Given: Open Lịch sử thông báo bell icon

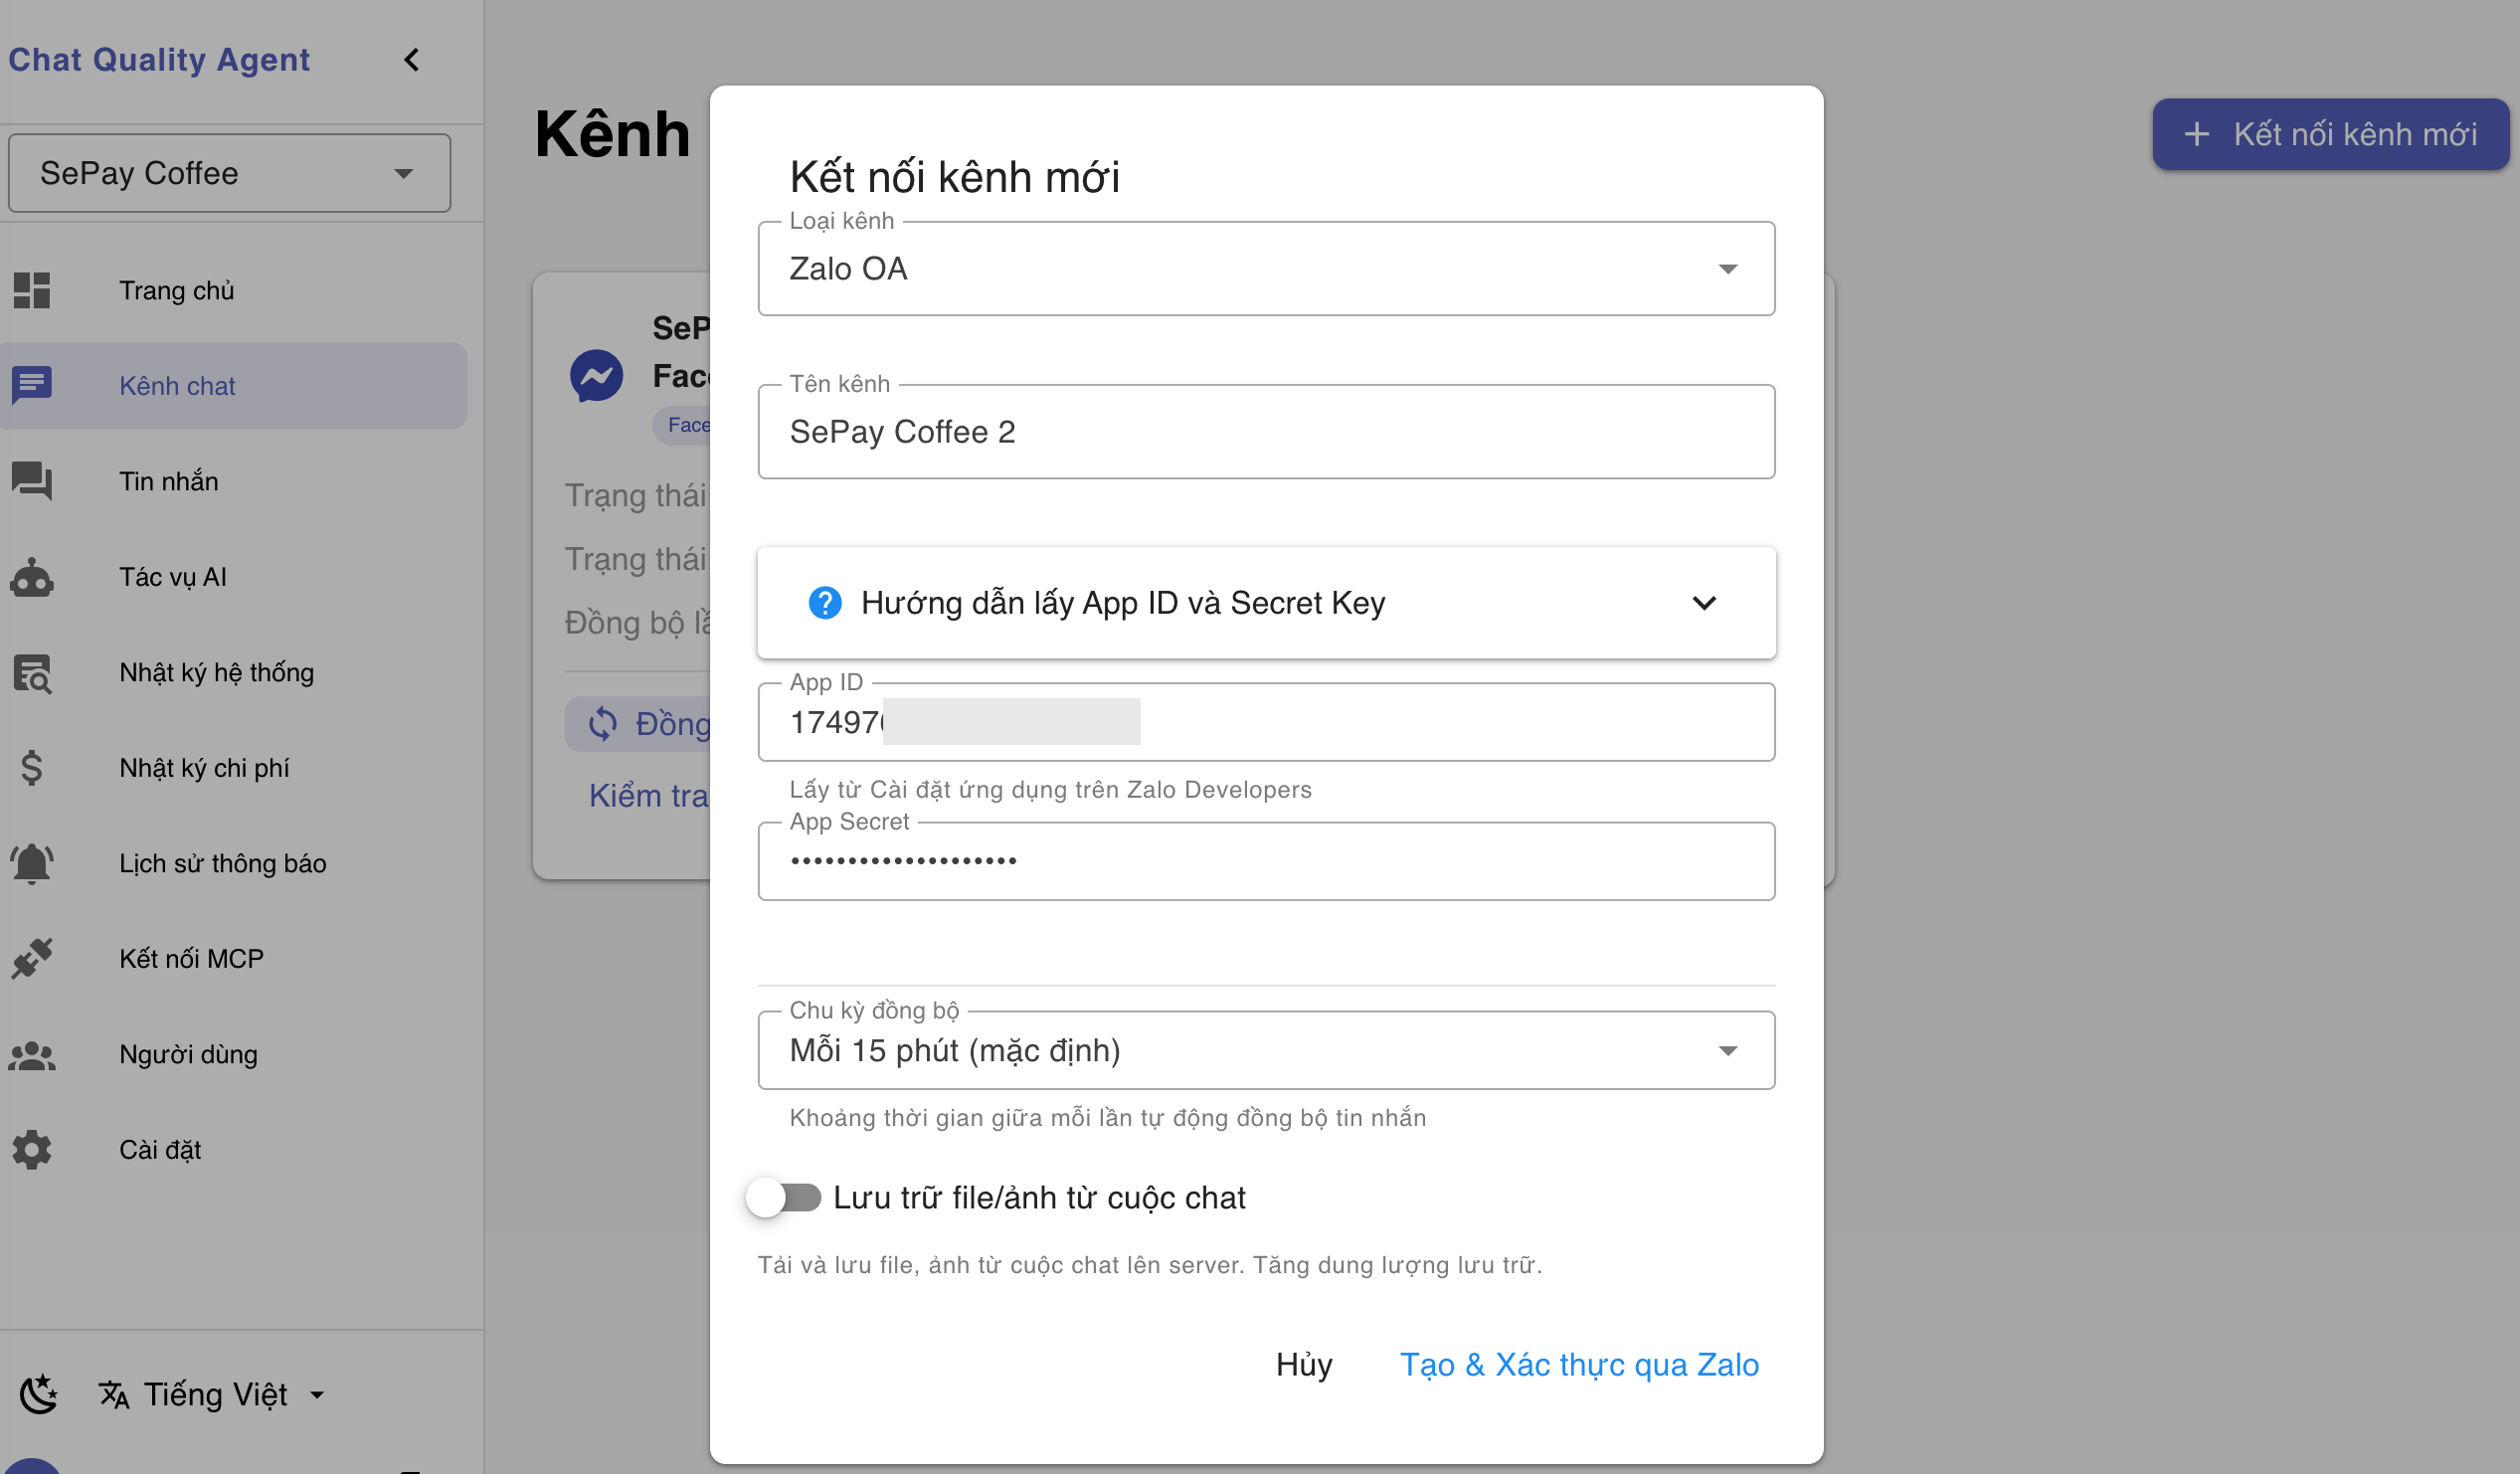Looking at the screenshot, I should click(31, 863).
